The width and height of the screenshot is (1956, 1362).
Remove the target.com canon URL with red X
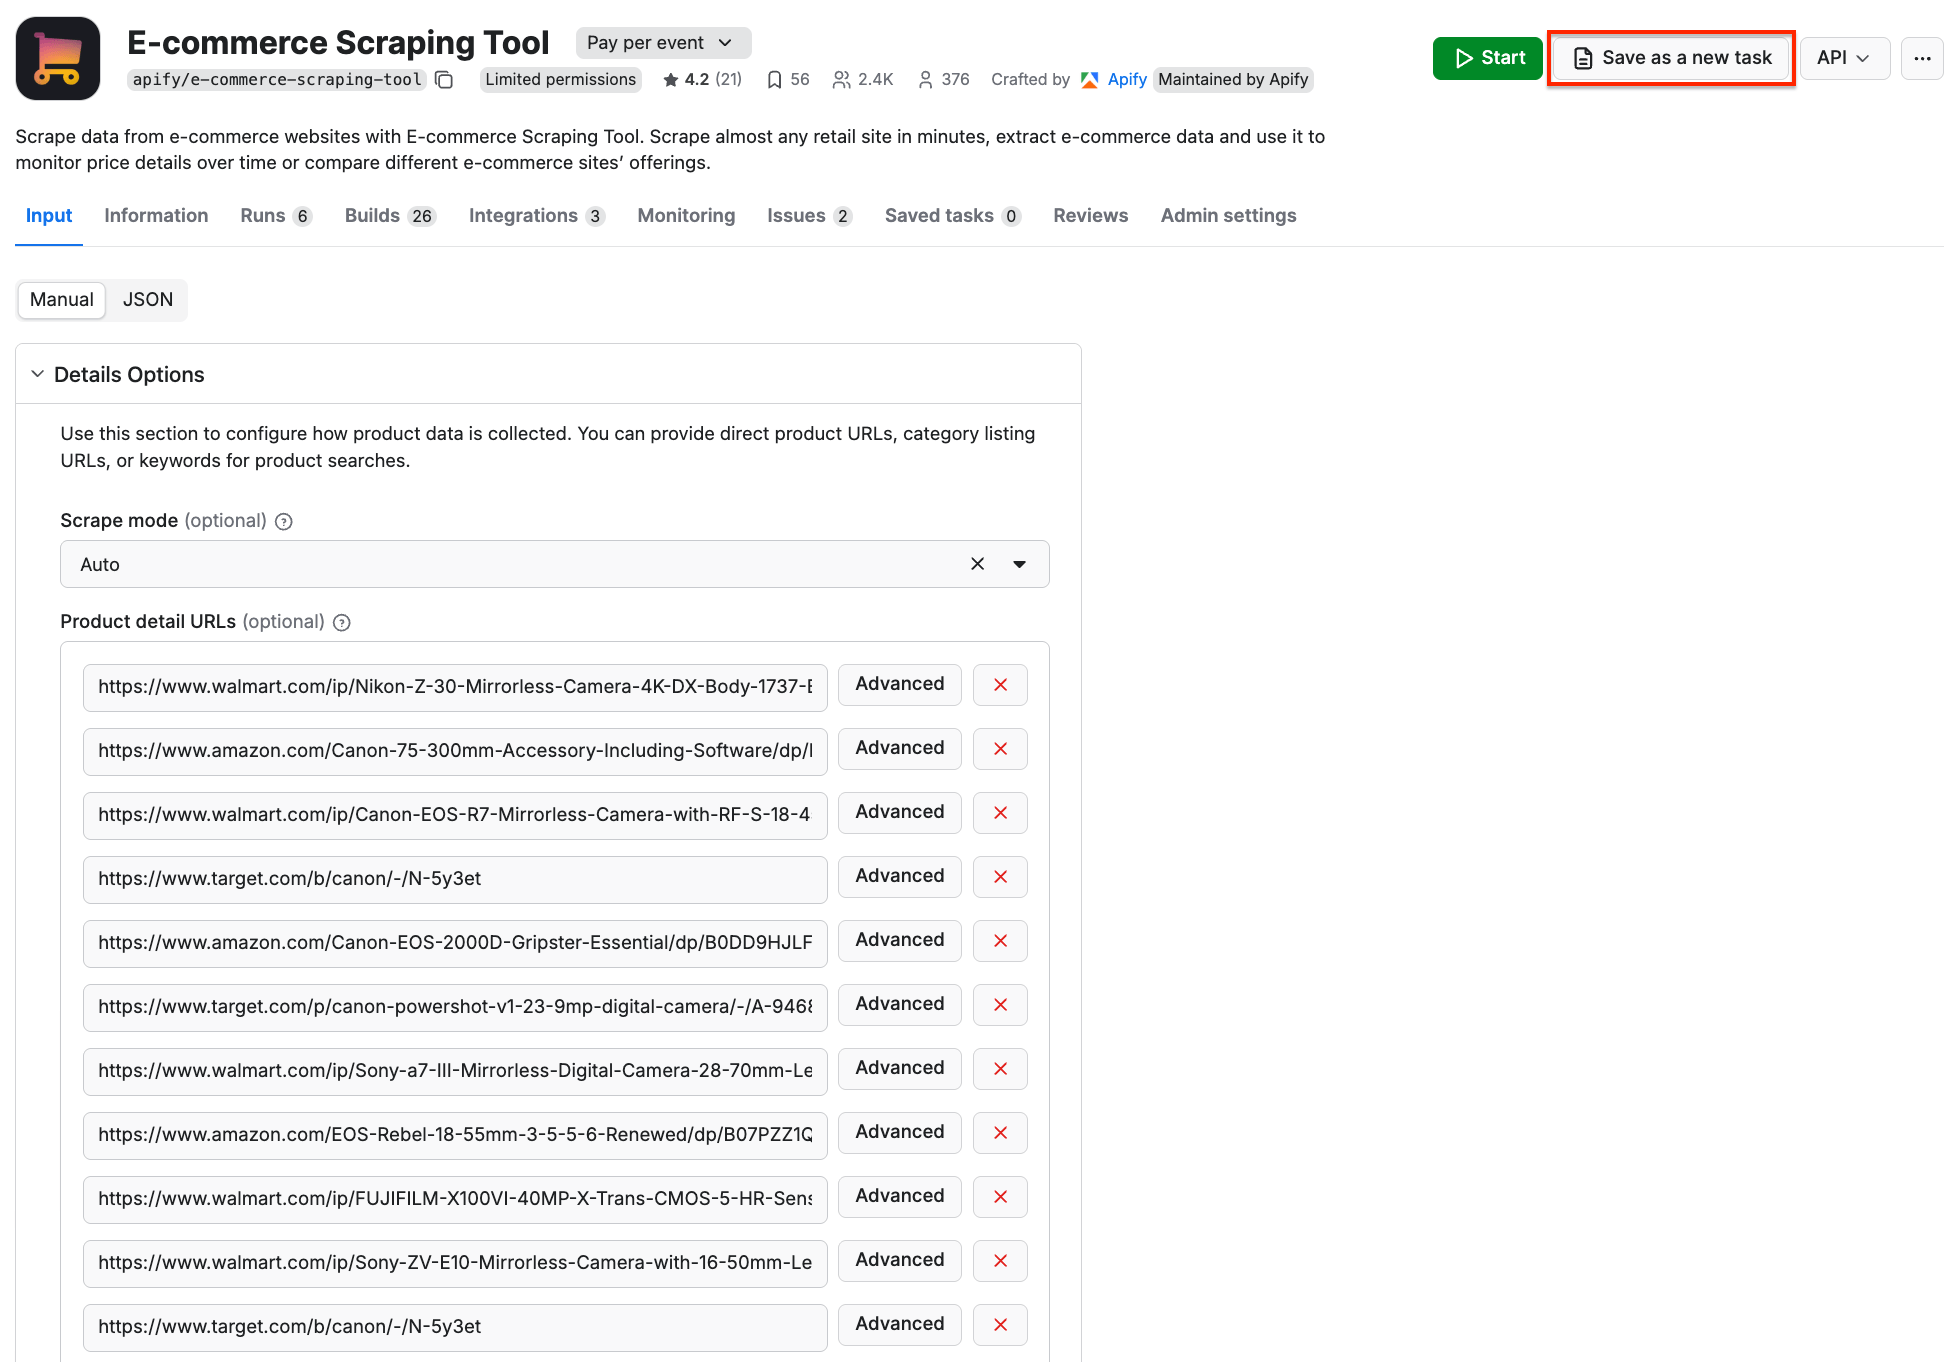(x=1000, y=877)
